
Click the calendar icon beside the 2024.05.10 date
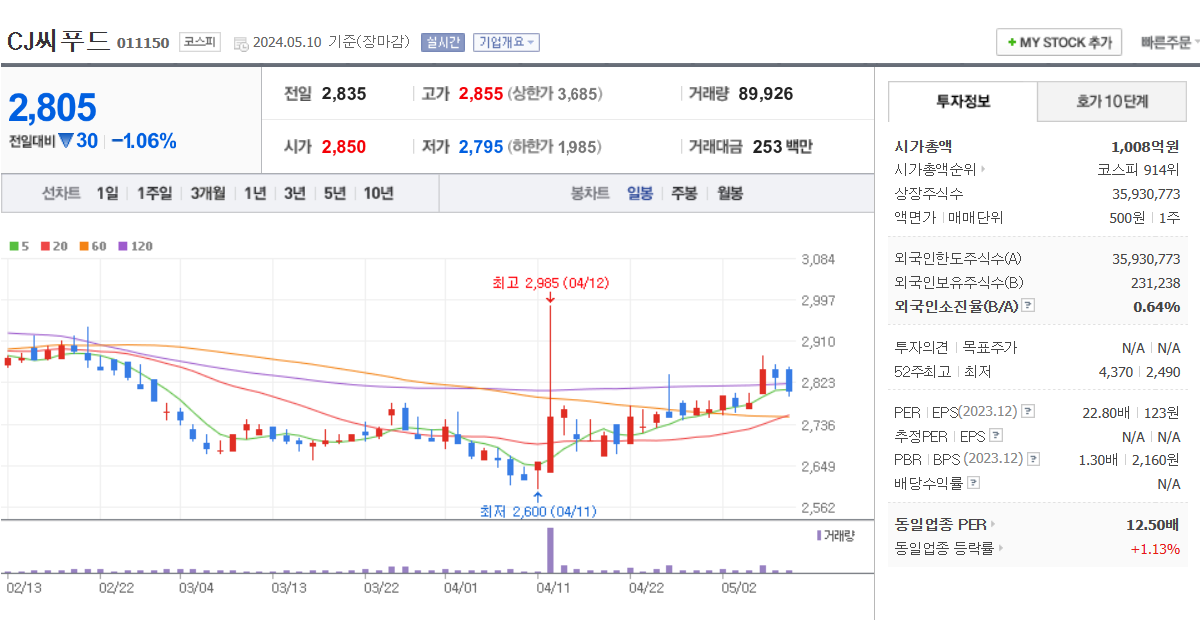pos(240,43)
